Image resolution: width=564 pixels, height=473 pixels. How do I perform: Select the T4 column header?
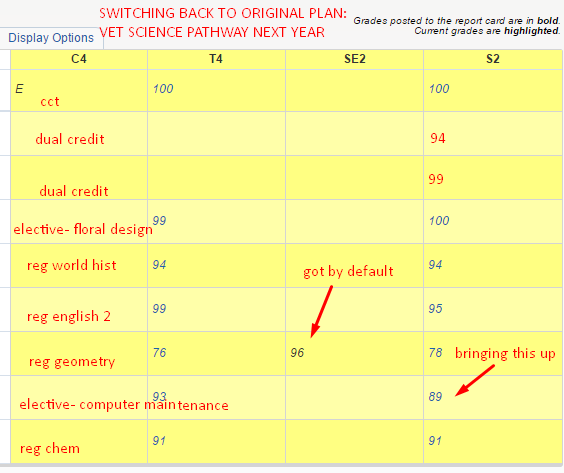(216, 59)
